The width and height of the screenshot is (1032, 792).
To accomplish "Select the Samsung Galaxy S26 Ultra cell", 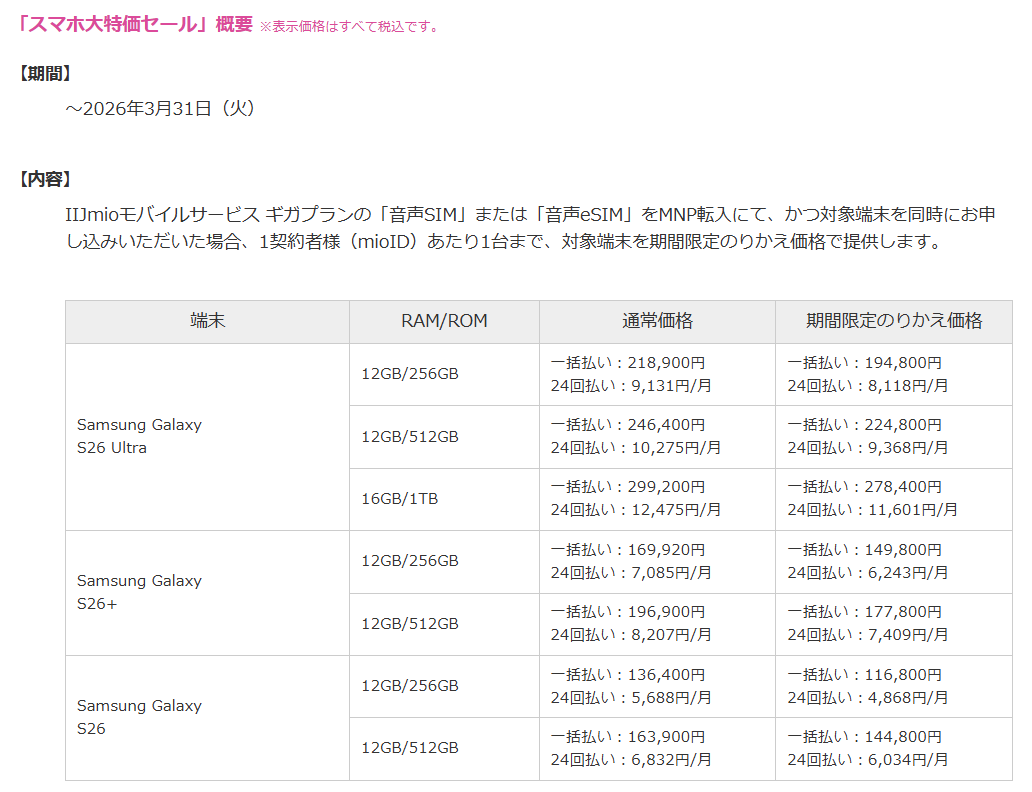I will click(x=139, y=436).
